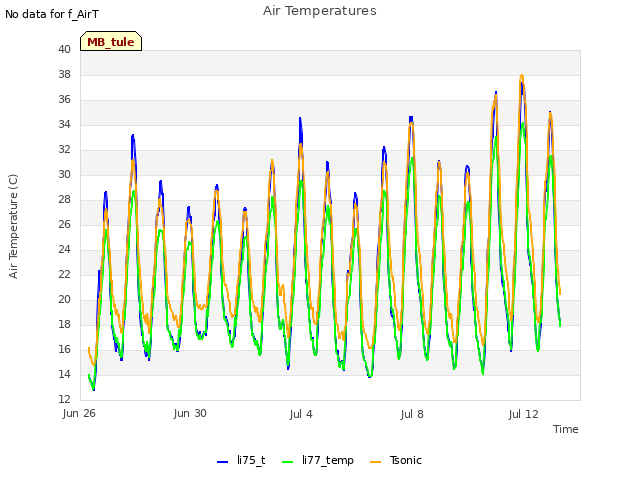Click the 24 y-axis tick label

64,249
